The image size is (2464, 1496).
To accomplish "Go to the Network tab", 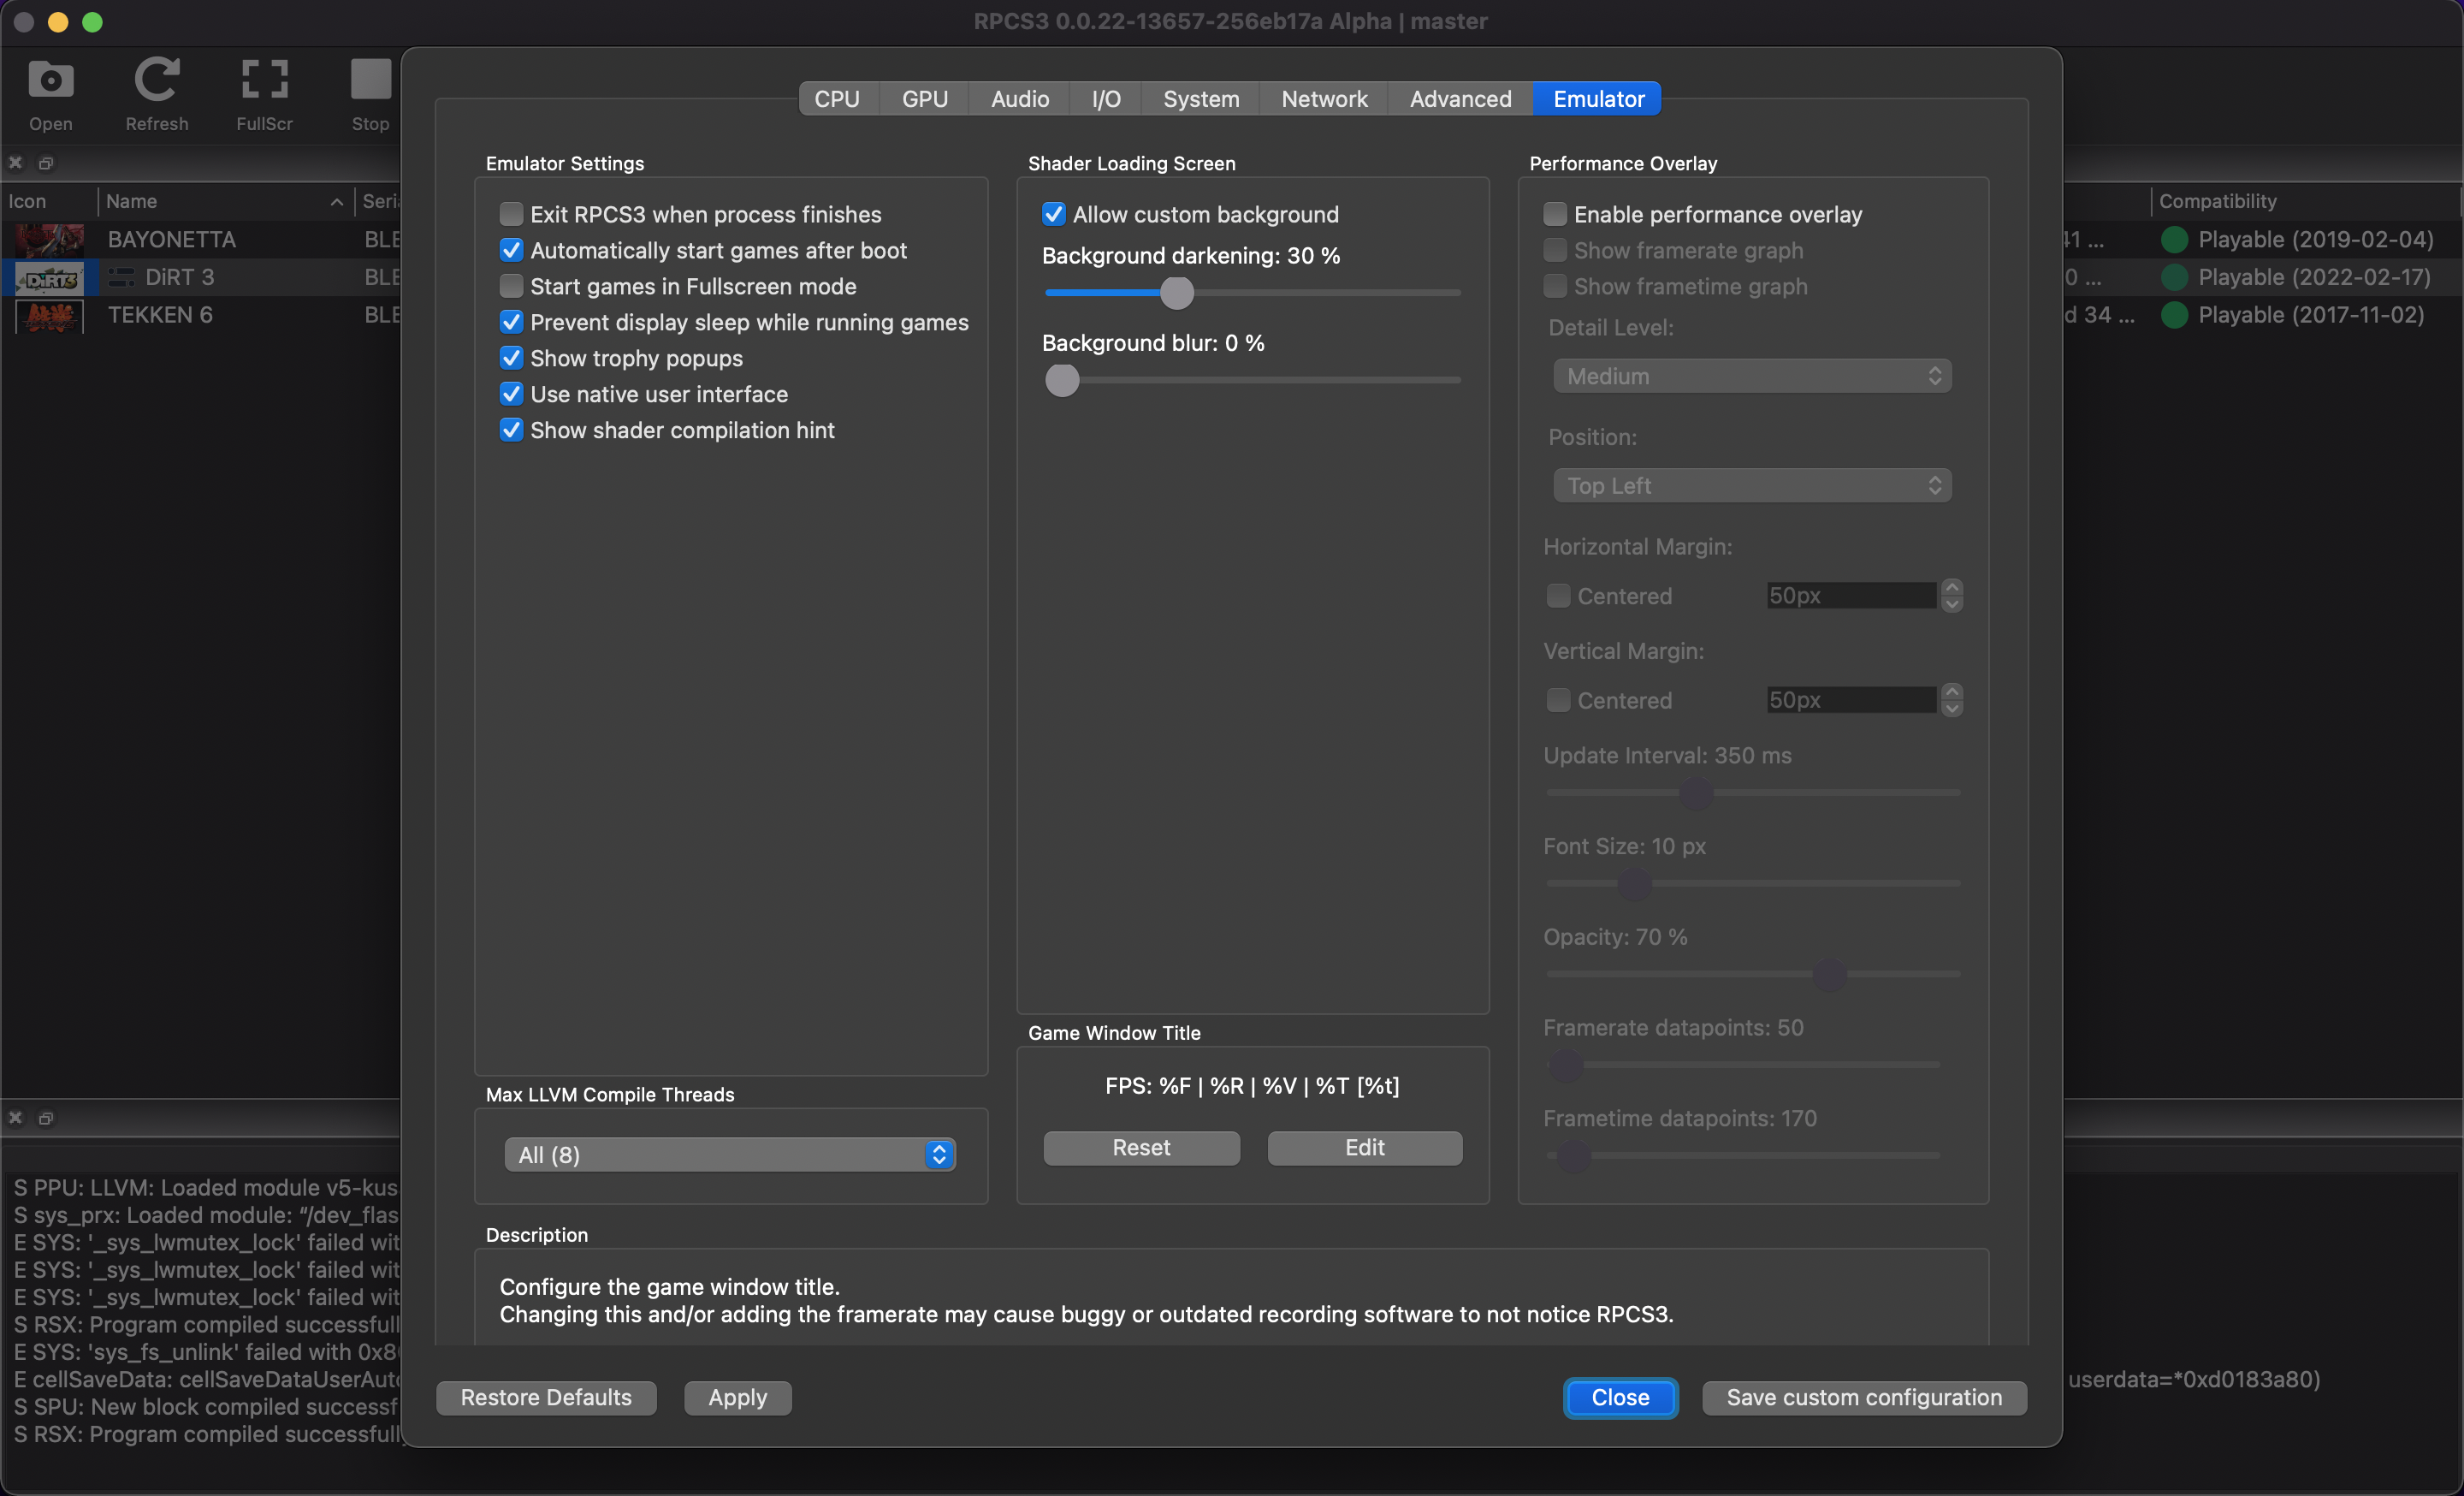I will click(1324, 99).
